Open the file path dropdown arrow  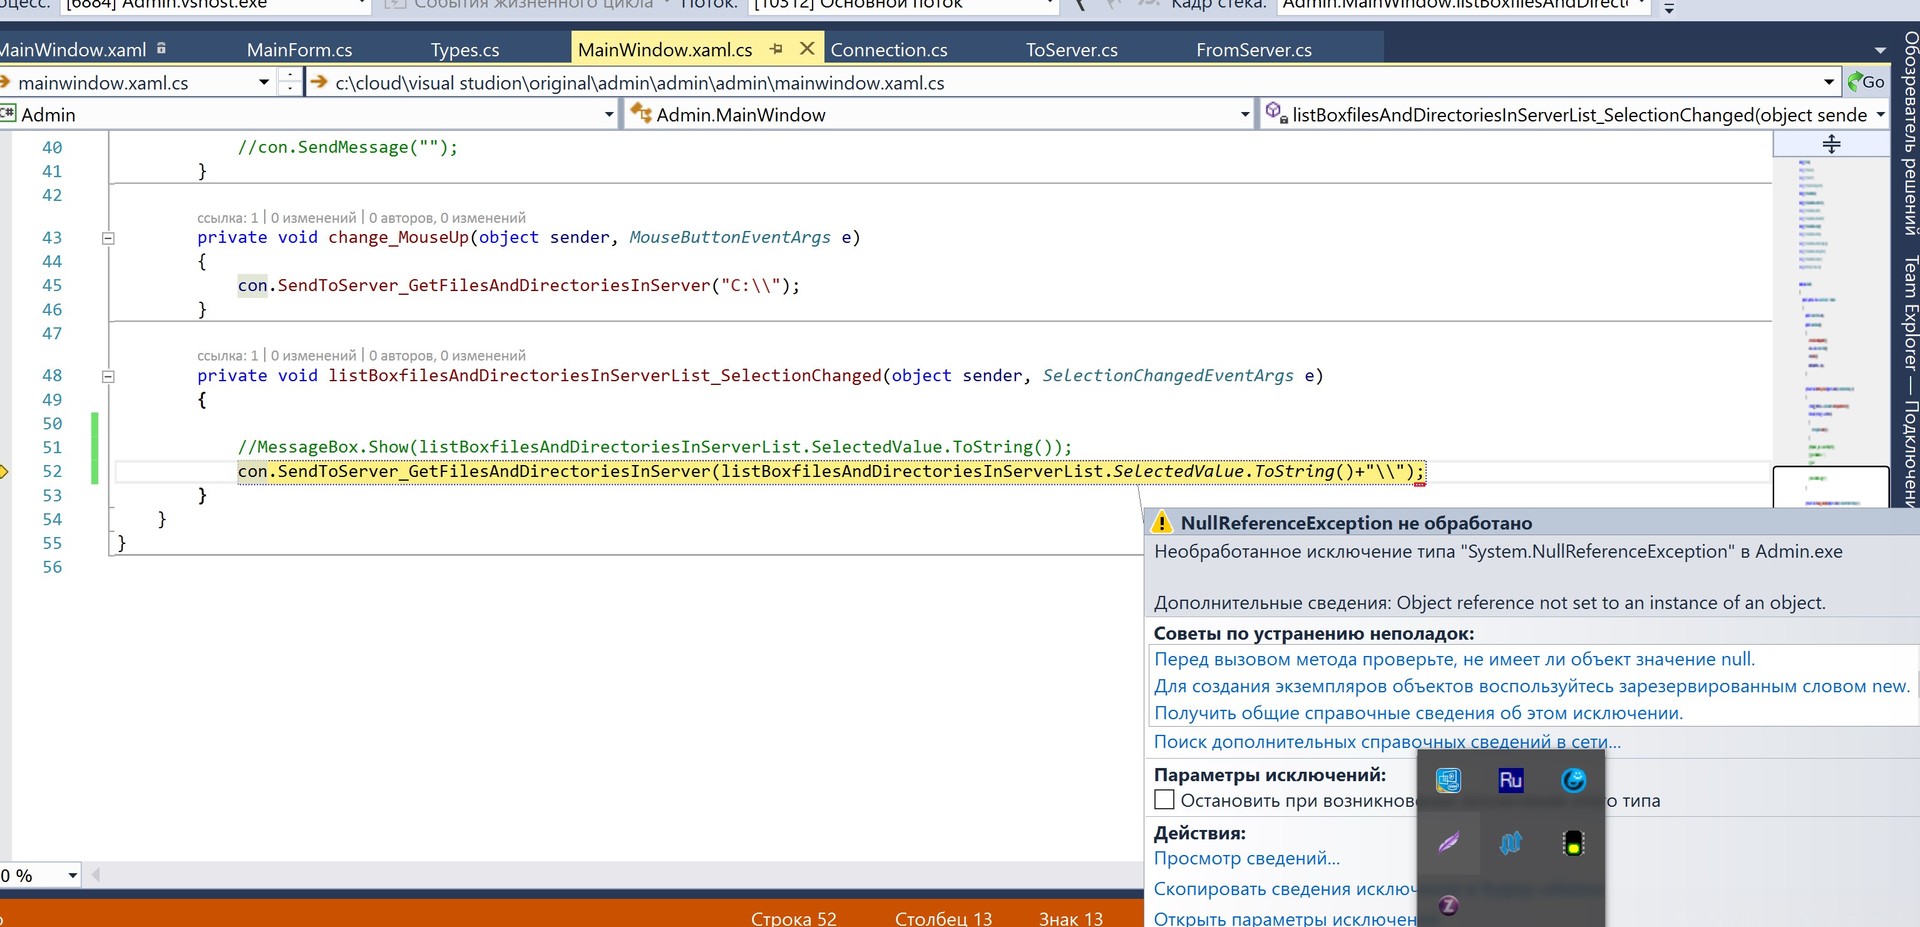[x=1829, y=82]
